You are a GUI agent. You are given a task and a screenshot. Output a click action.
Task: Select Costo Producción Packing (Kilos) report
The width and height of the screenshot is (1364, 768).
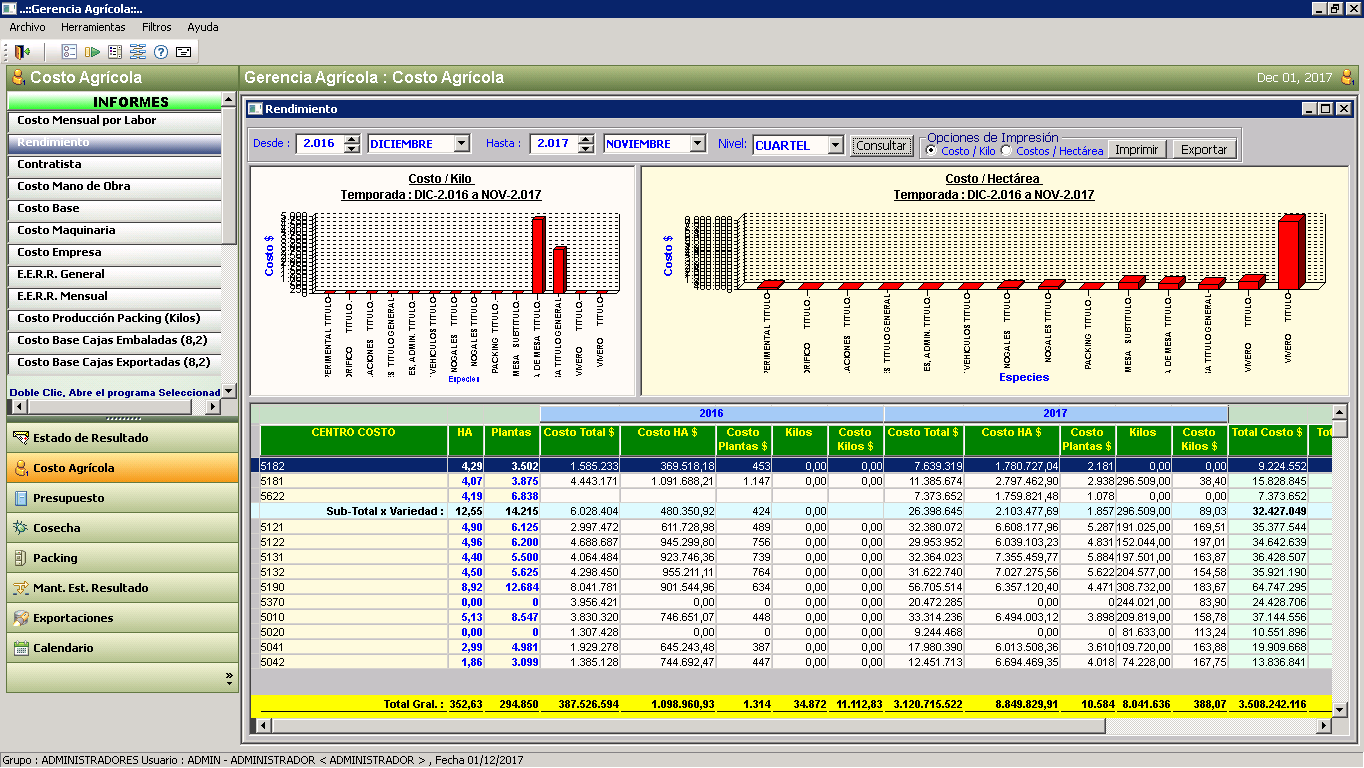click(x=114, y=319)
